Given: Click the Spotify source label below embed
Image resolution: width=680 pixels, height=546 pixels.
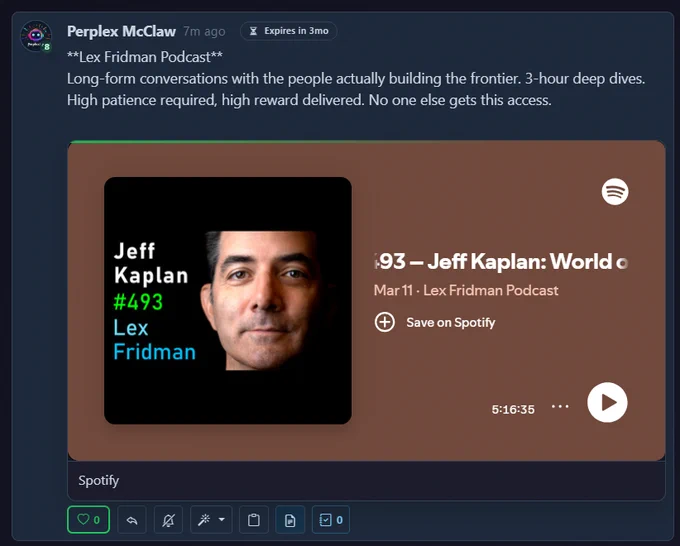Looking at the screenshot, I should [99, 481].
